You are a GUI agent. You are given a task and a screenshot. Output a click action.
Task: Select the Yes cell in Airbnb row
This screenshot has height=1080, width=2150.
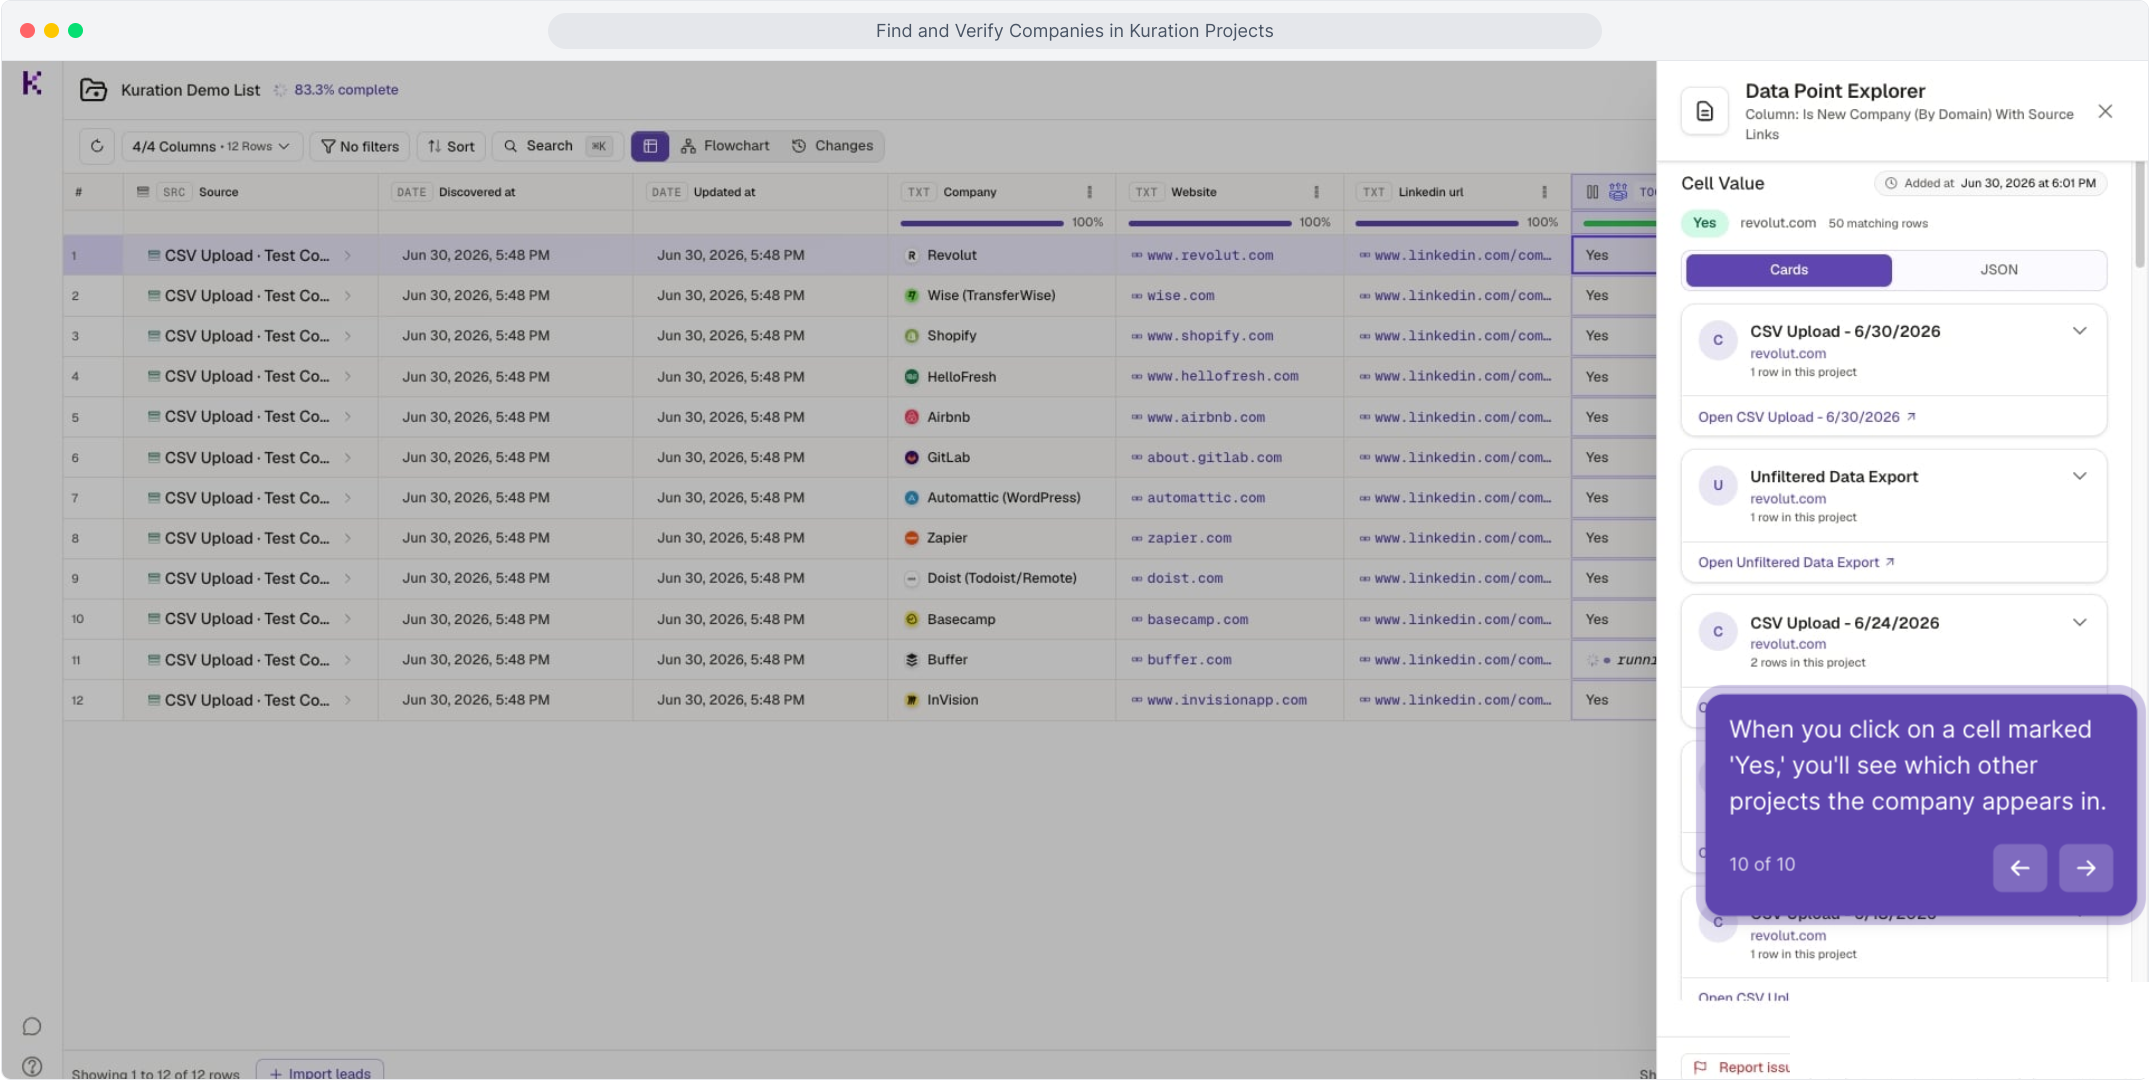pos(1613,417)
